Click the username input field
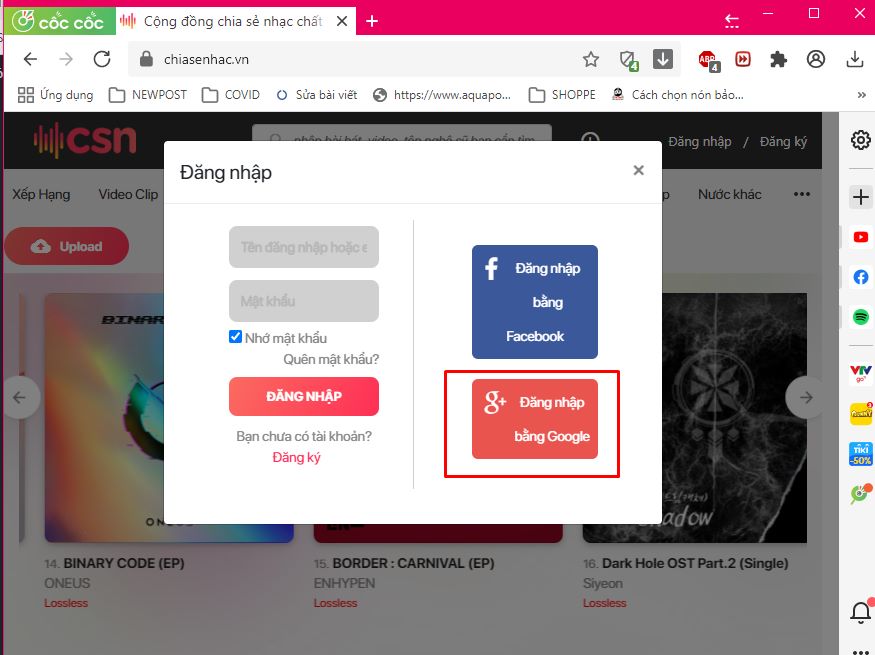 tap(304, 247)
